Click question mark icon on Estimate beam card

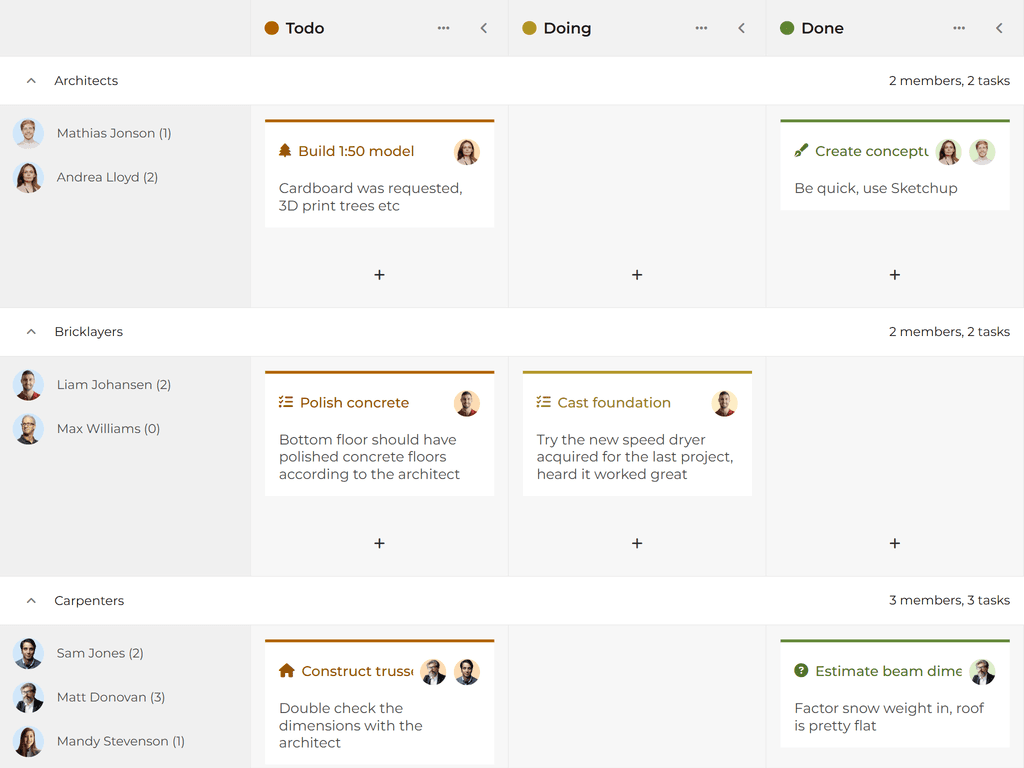801,671
